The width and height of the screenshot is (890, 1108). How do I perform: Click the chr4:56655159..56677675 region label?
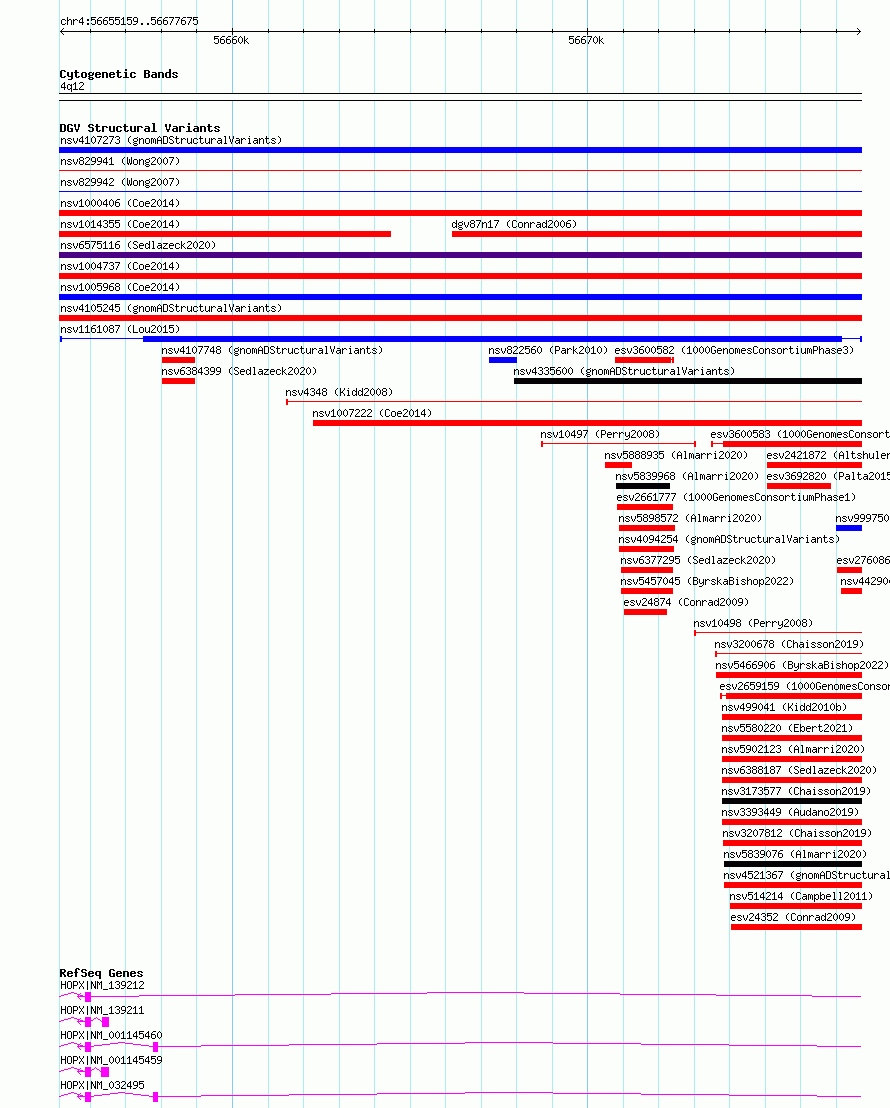tap(129, 21)
